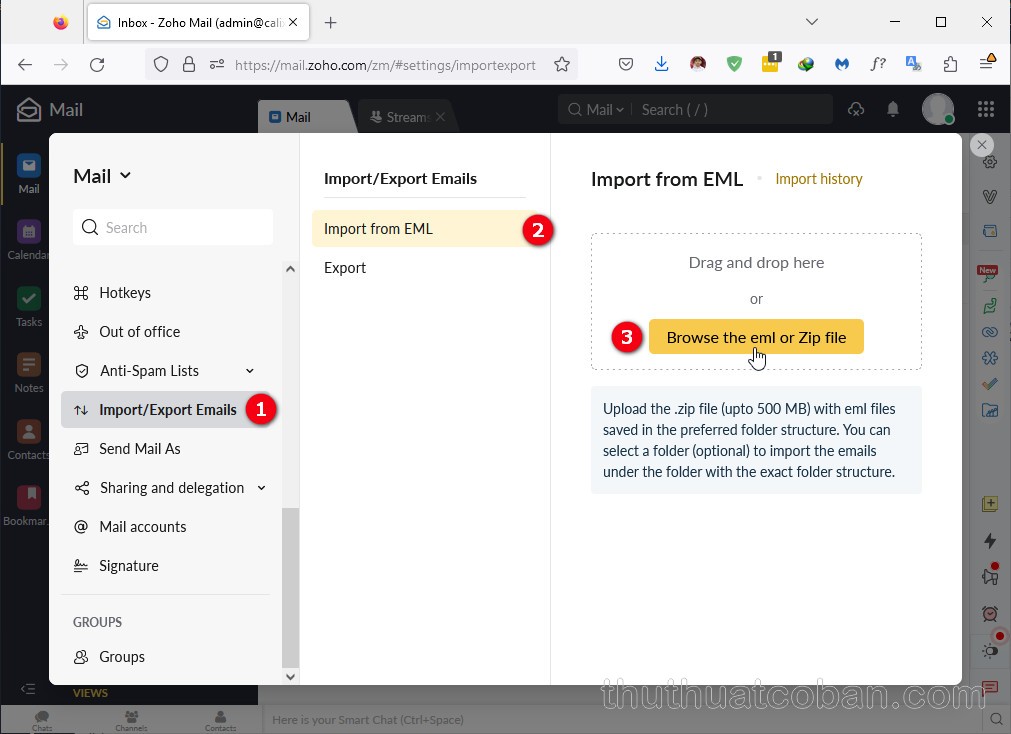
Task: Reload the page in Firefox
Action: point(97,64)
